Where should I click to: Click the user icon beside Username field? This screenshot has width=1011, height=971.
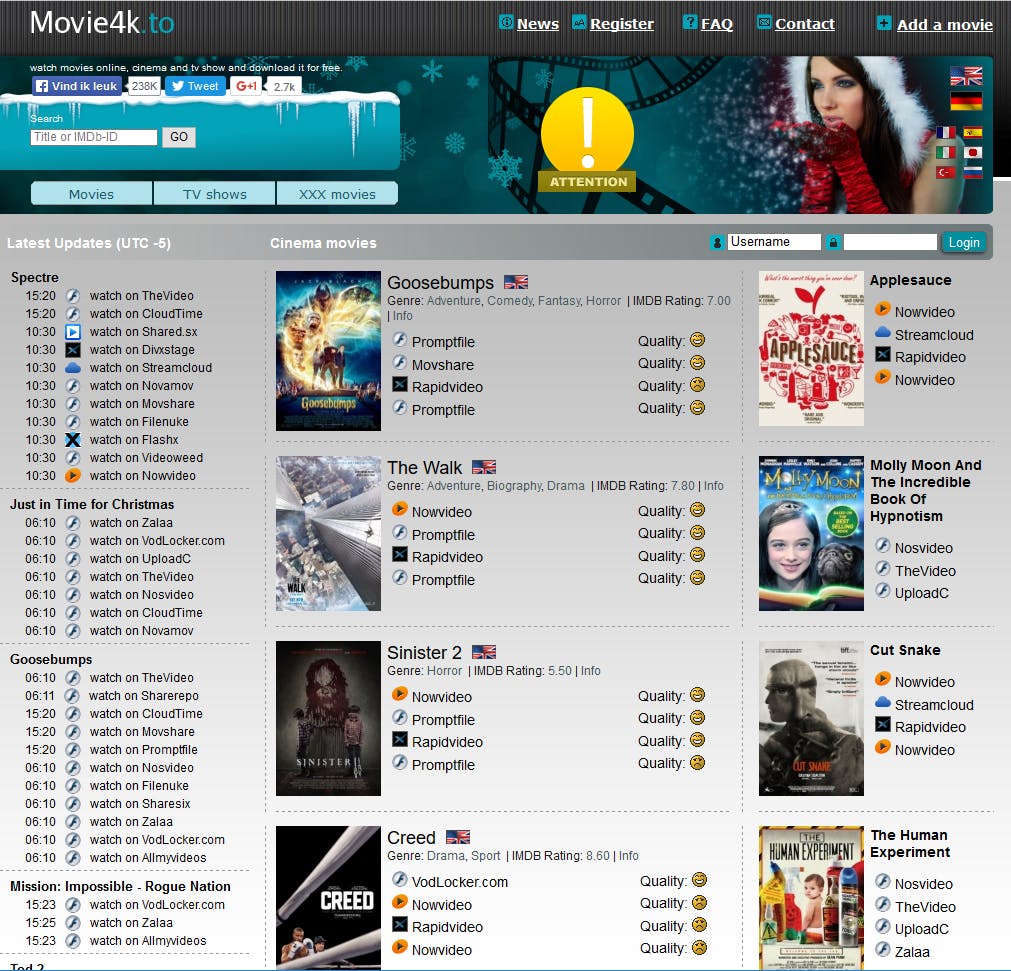tap(717, 242)
